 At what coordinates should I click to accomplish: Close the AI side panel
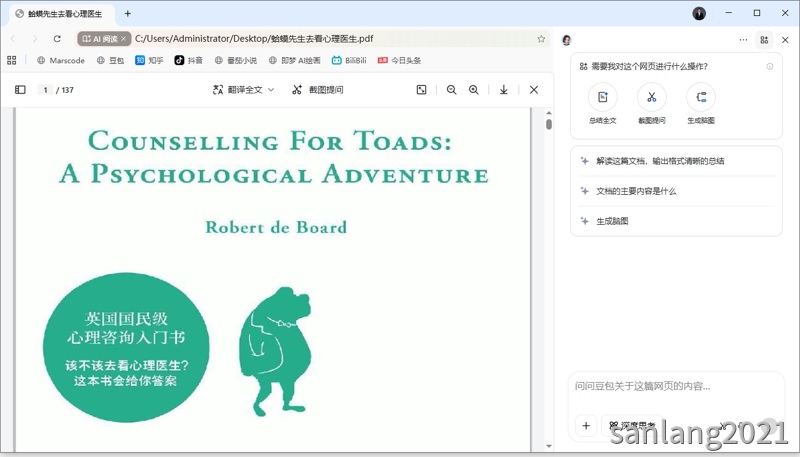(x=785, y=40)
